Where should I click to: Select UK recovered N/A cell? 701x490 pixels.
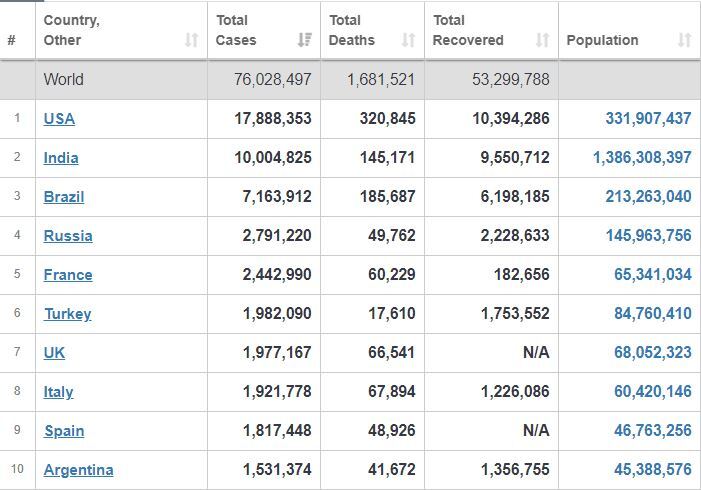[x=536, y=352]
